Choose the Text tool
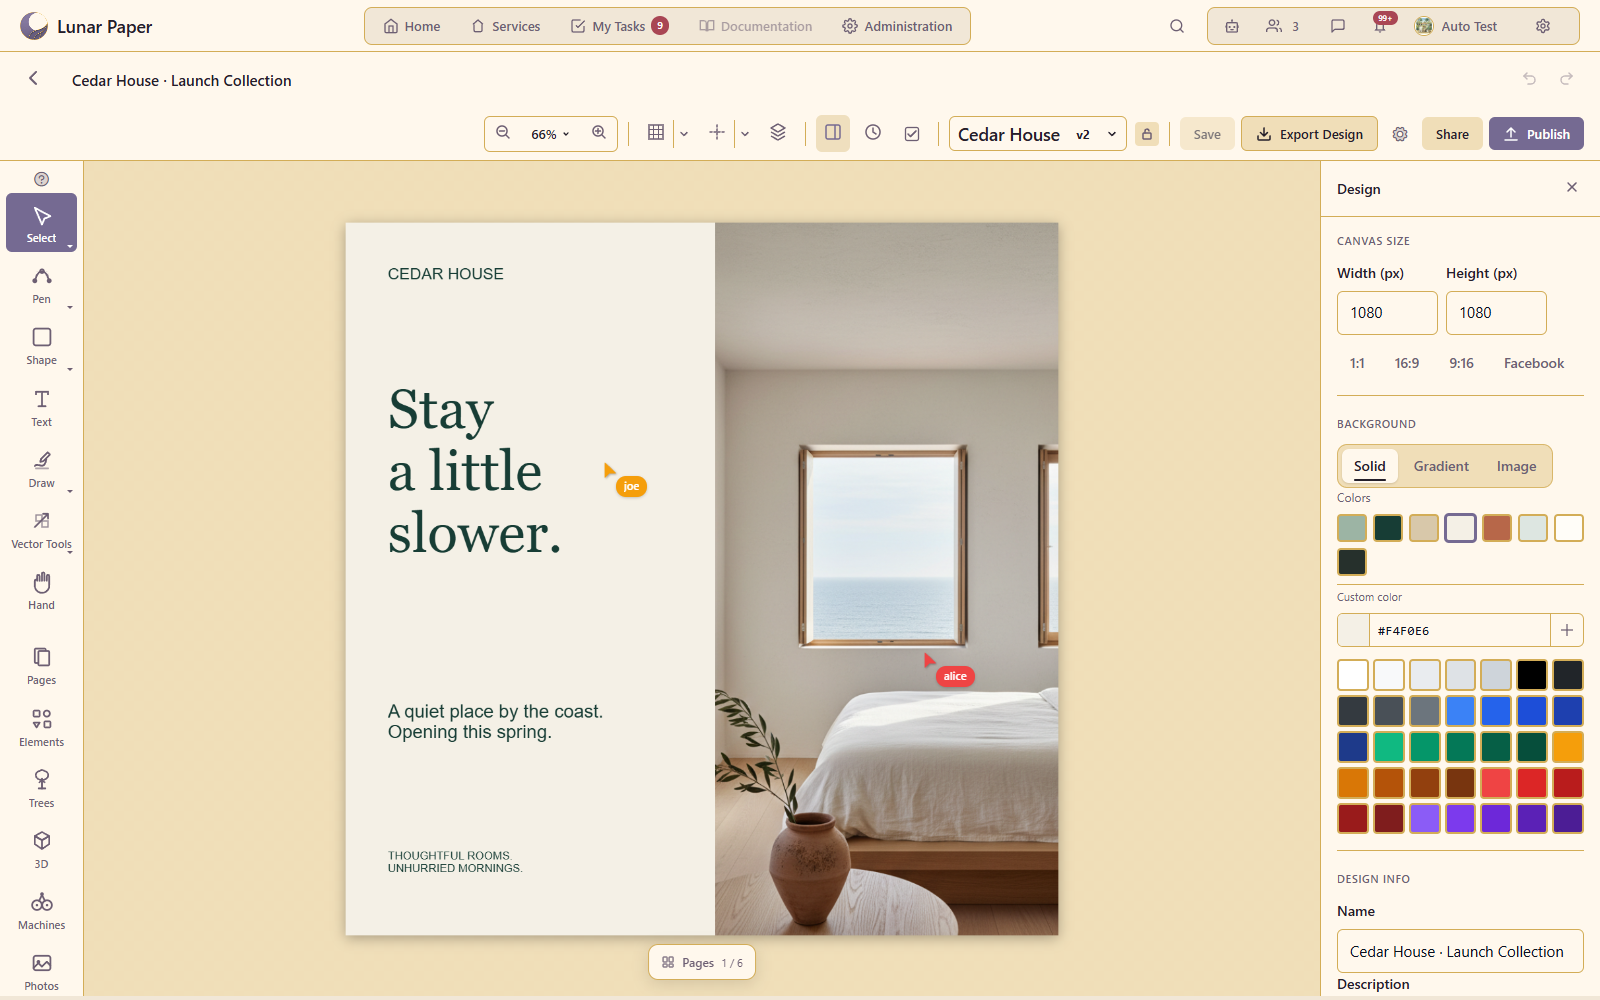Image resolution: width=1600 pixels, height=1000 pixels. click(x=41, y=408)
